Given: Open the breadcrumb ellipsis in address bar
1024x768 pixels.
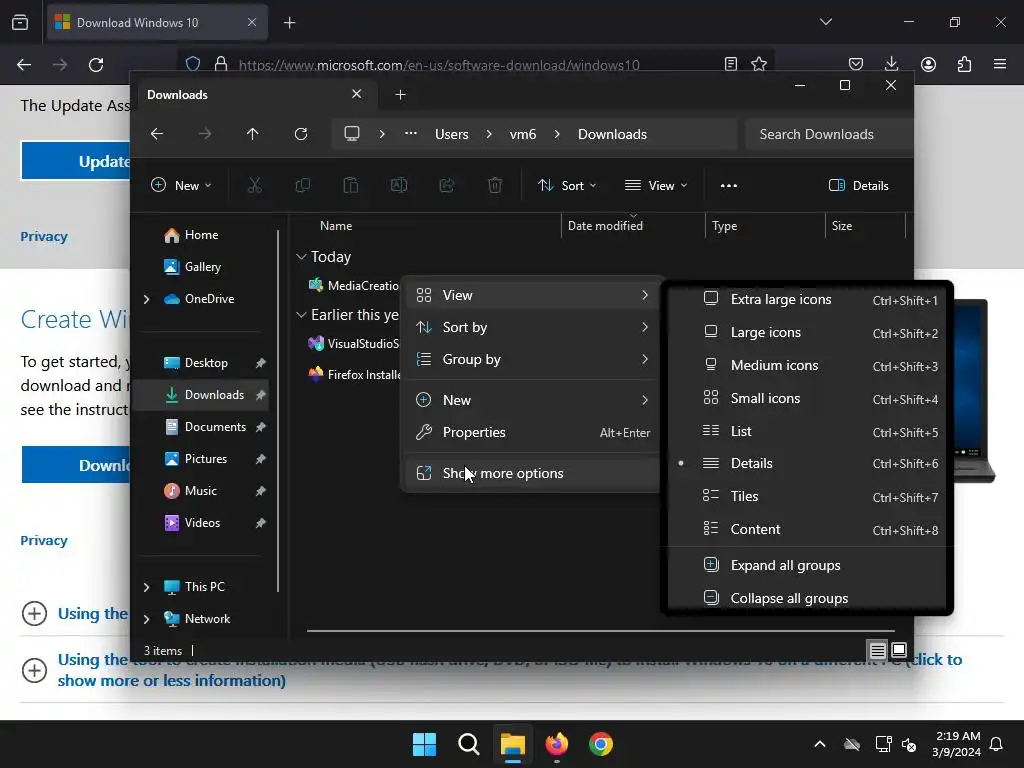Looking at the screenshot, I should (x=411, y=134).
